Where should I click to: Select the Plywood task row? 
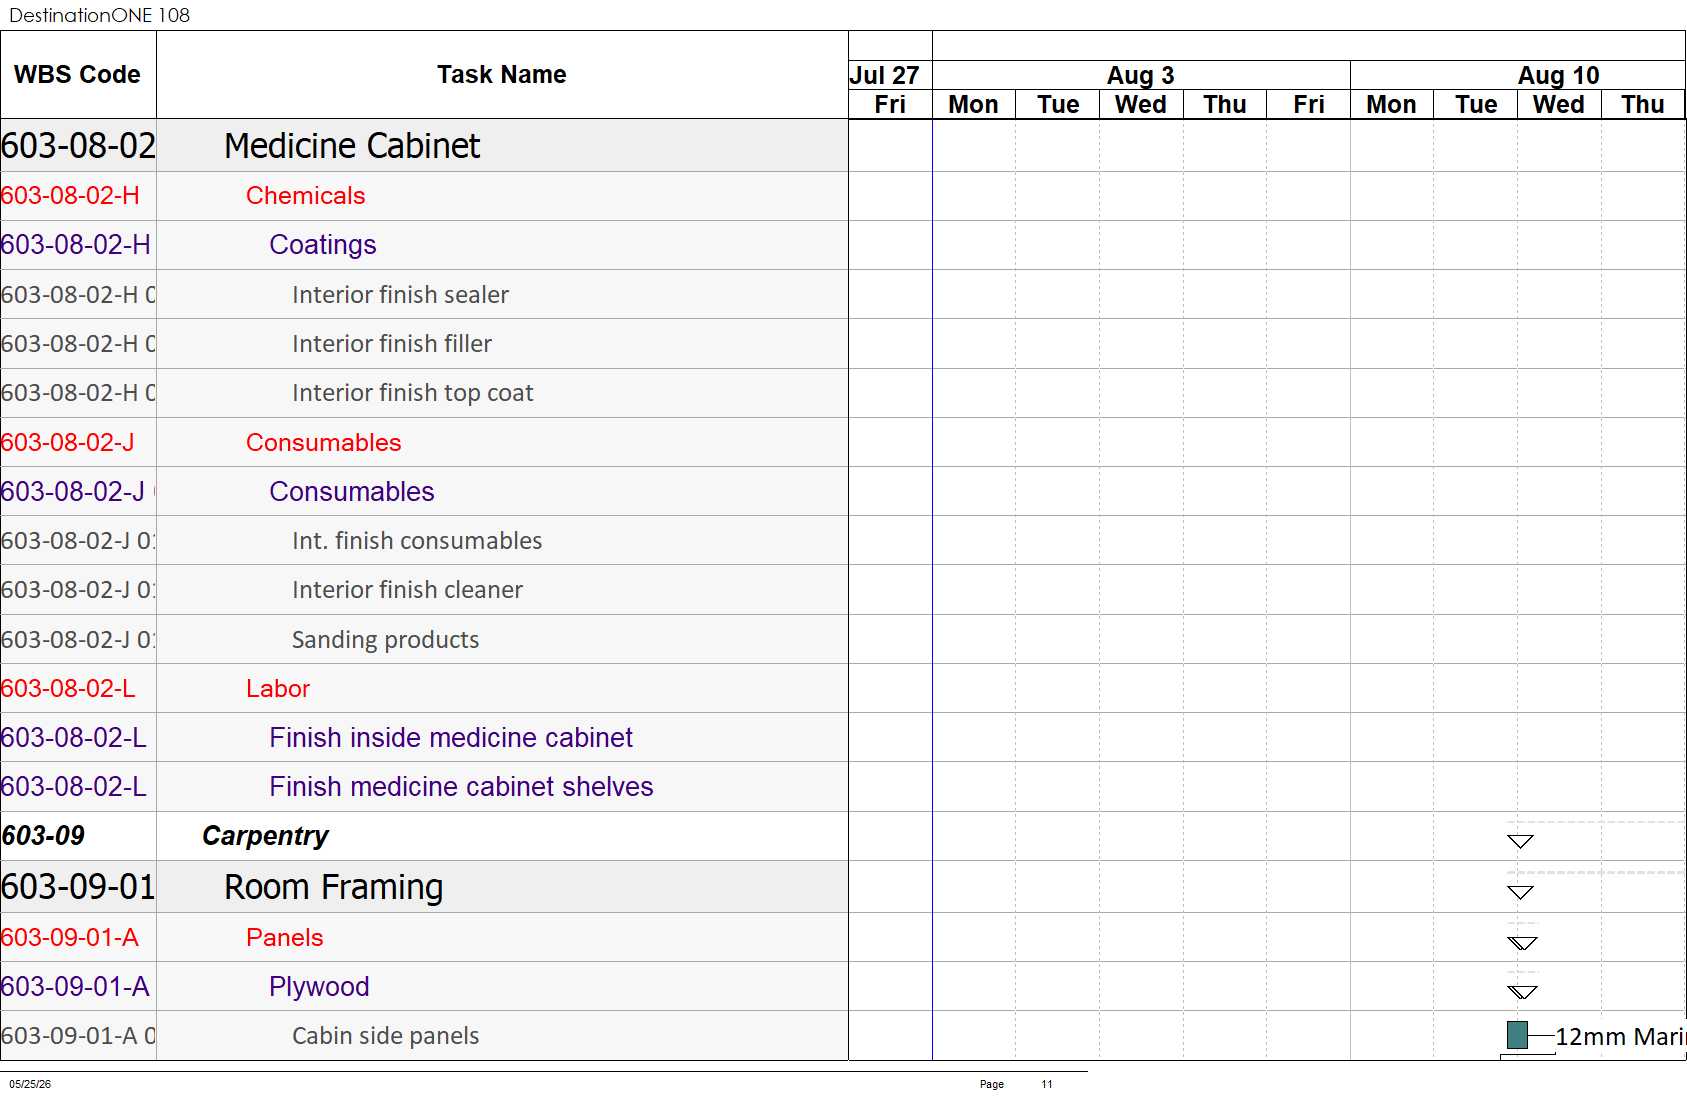coord(424,986)
